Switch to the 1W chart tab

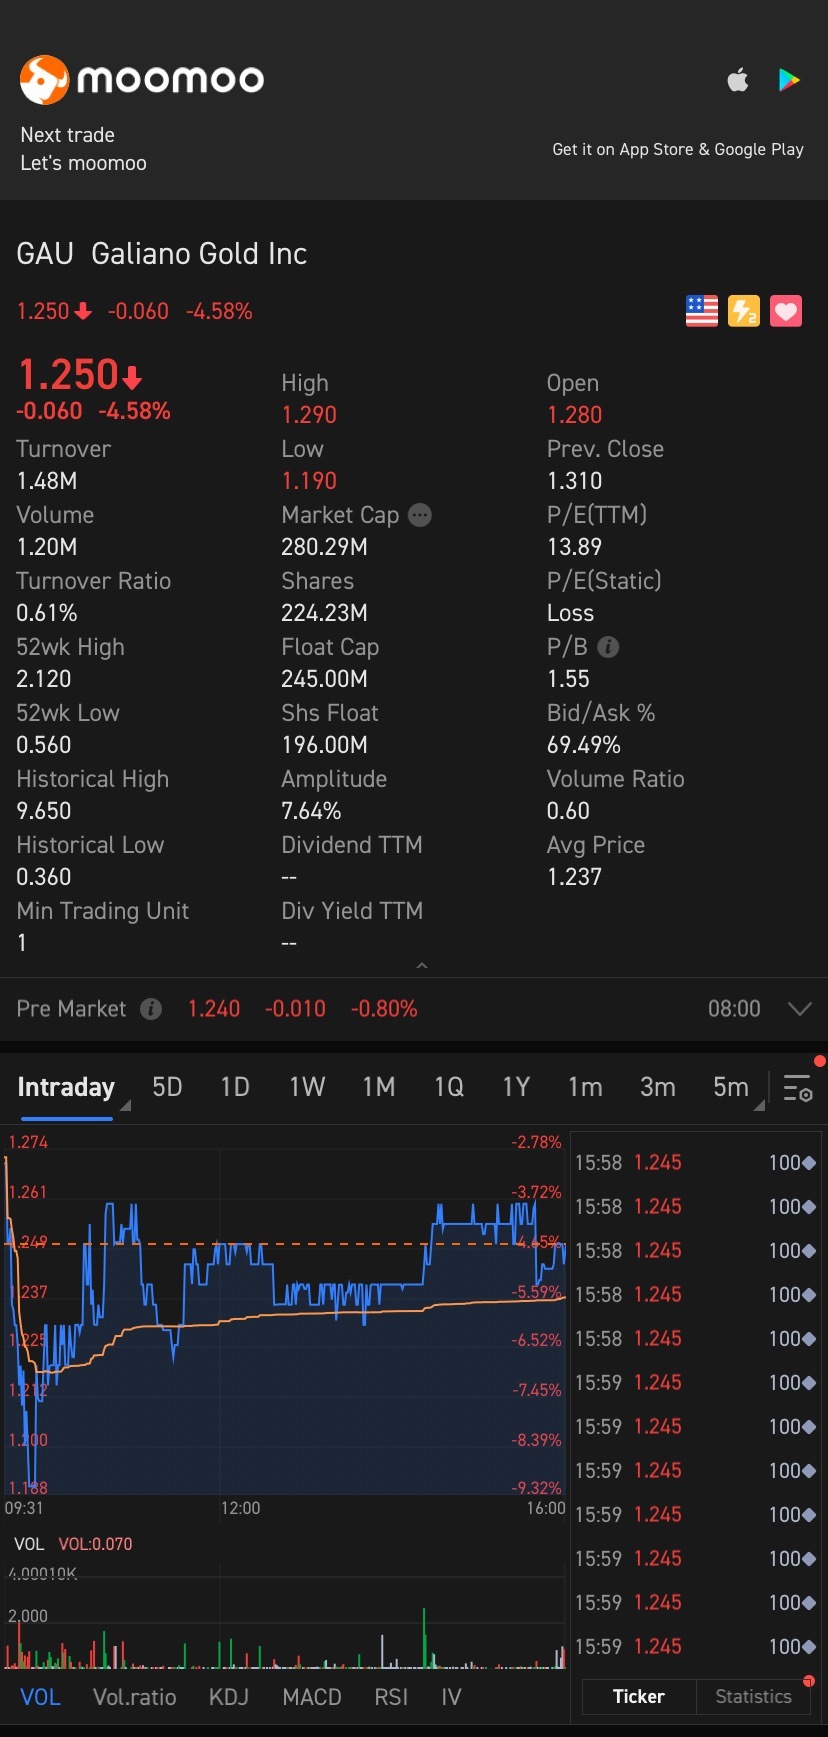click(307, 1087)
